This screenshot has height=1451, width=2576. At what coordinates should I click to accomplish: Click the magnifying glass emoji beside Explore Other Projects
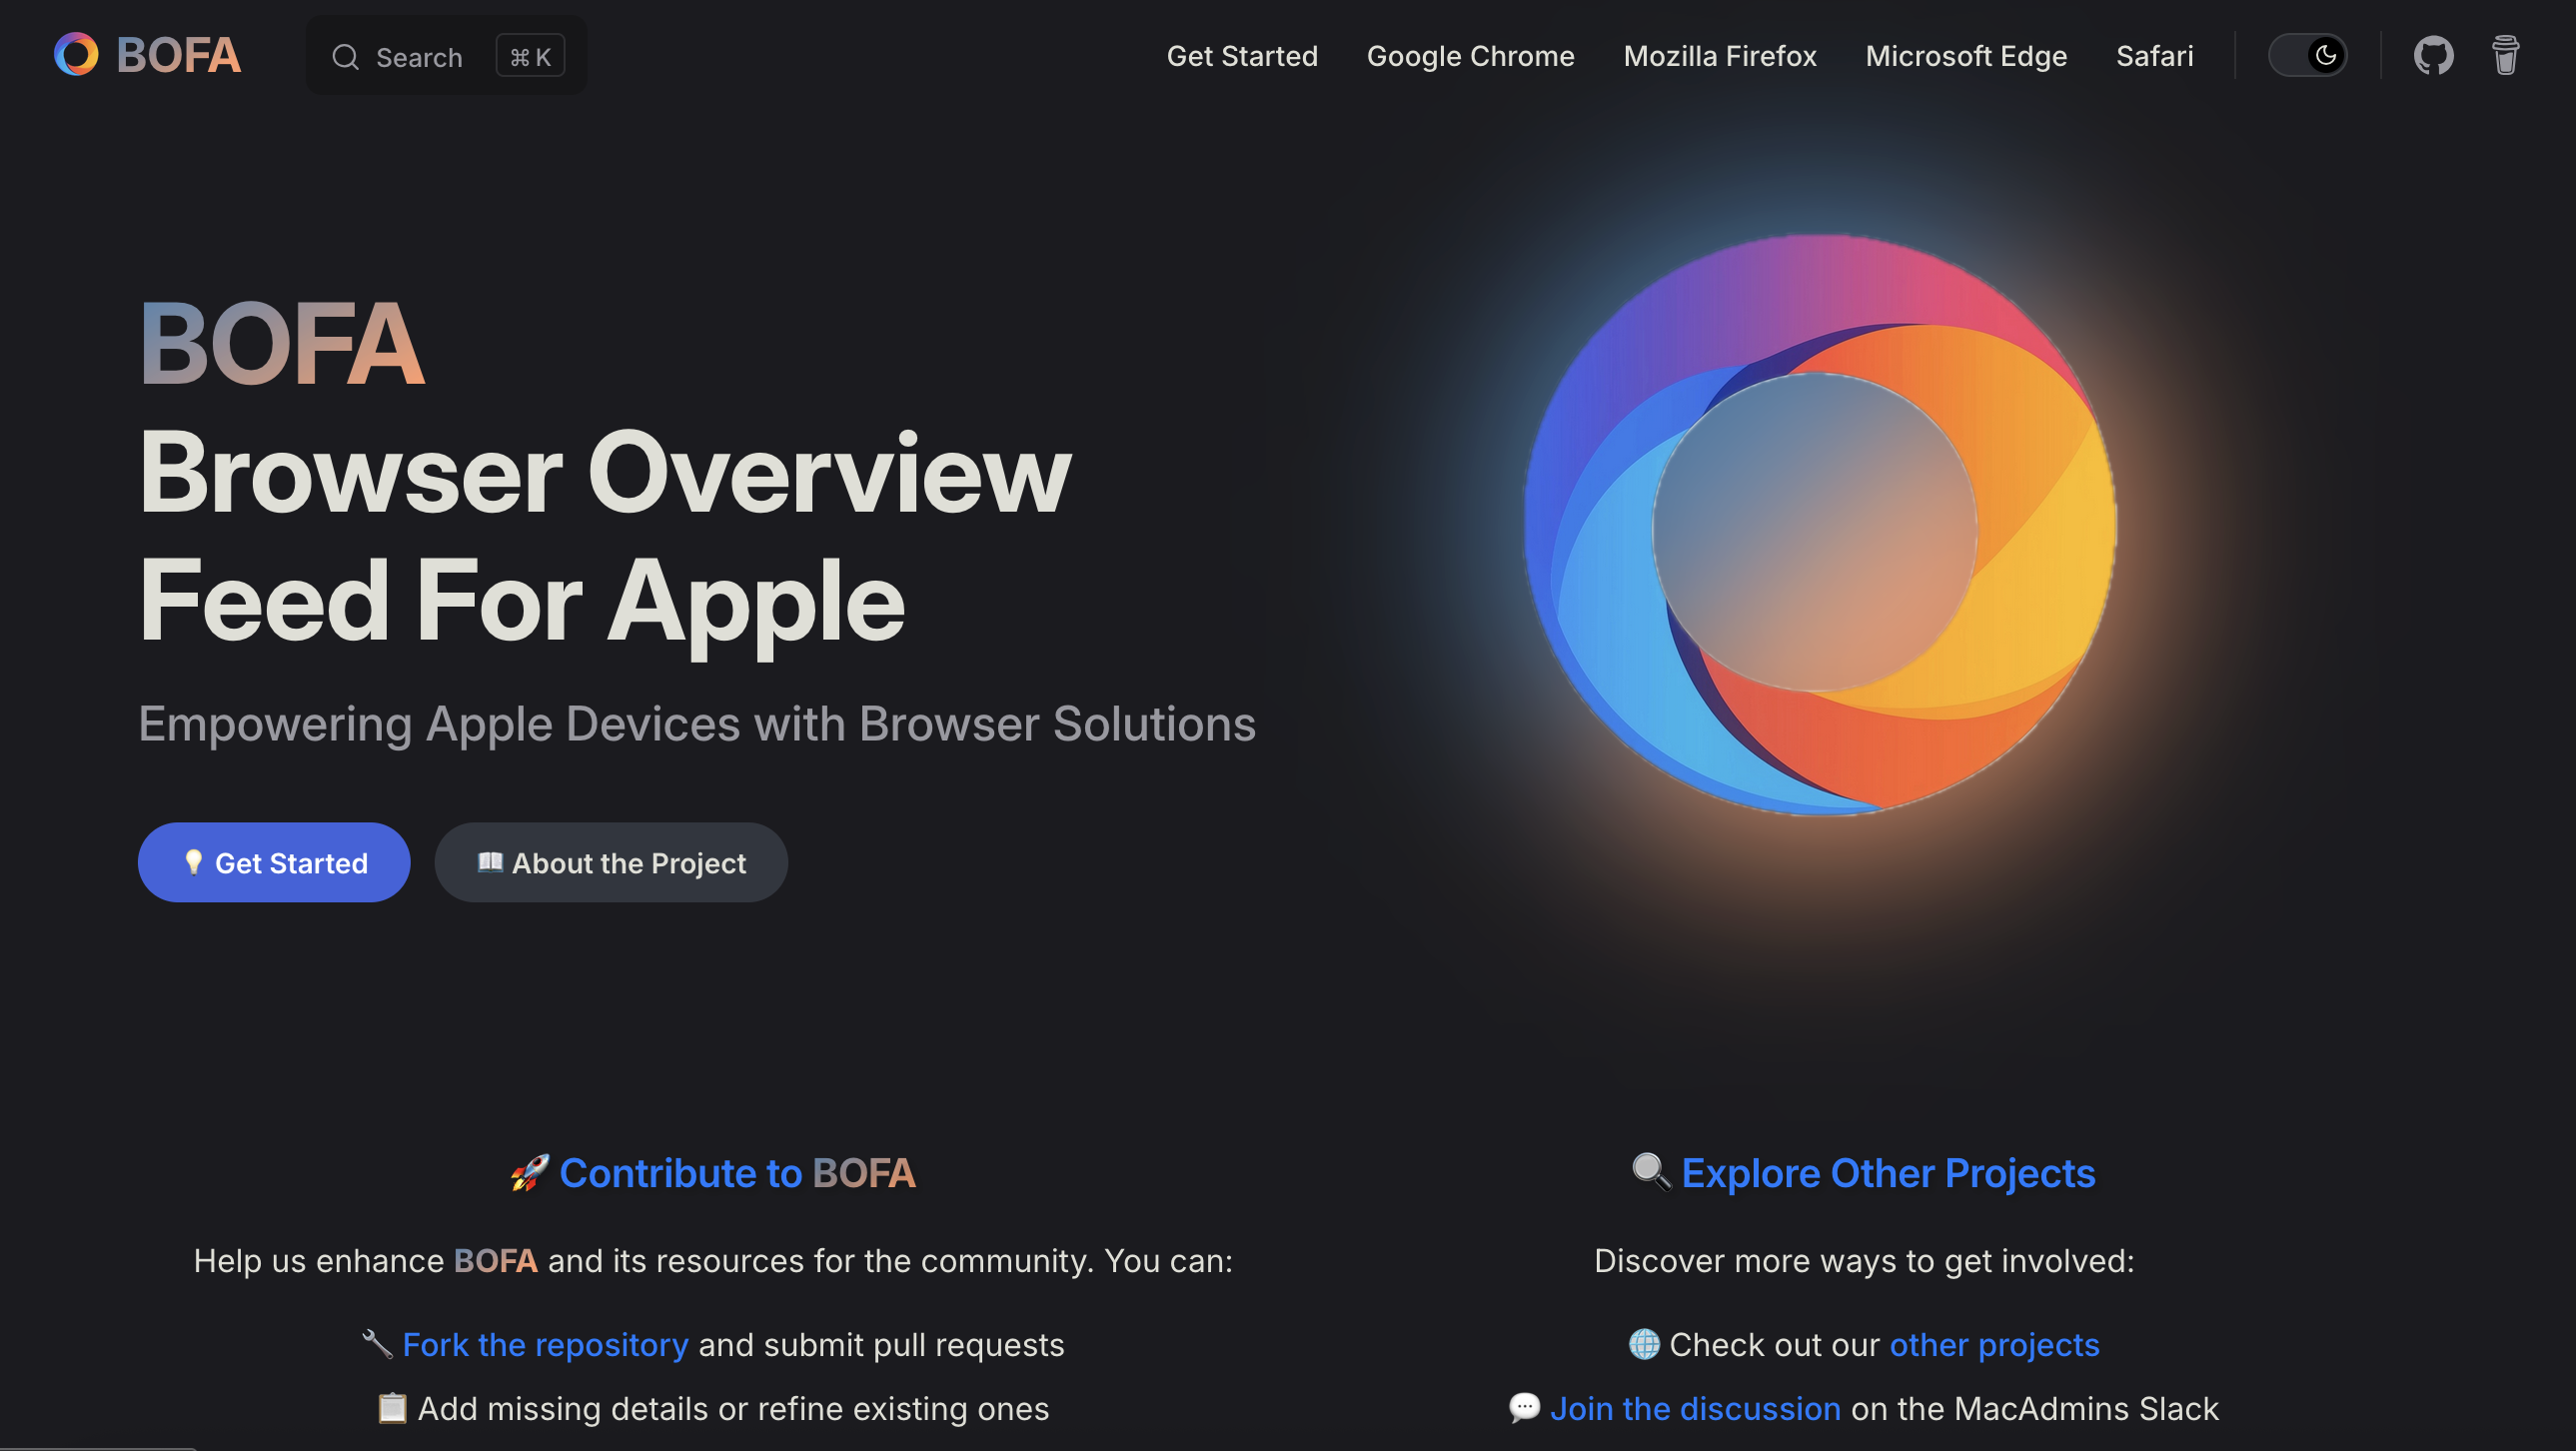coord(1651,1172)
